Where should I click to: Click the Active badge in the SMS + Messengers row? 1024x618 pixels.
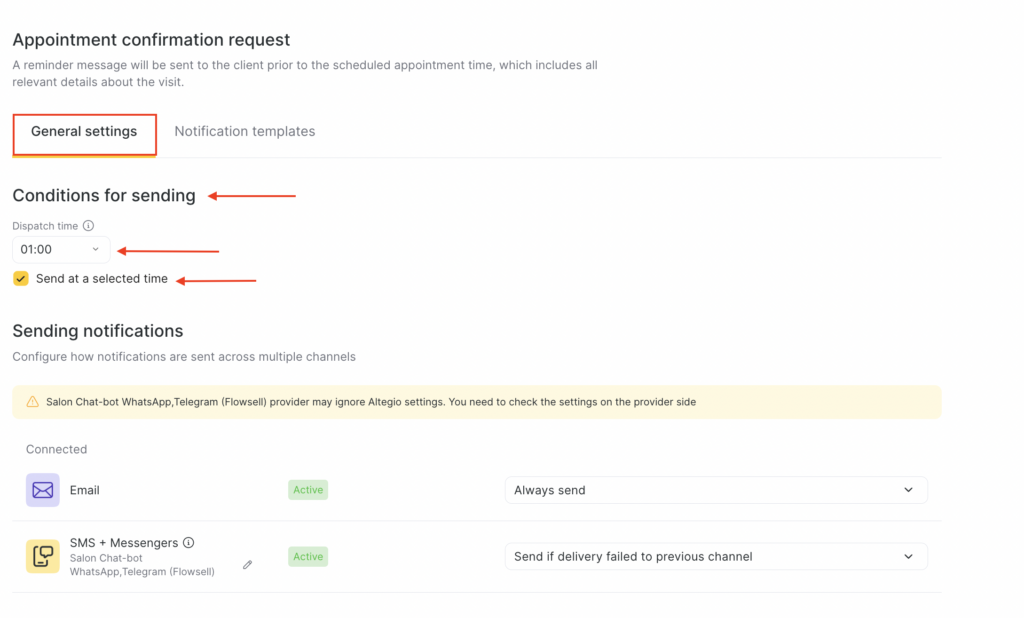308,556
